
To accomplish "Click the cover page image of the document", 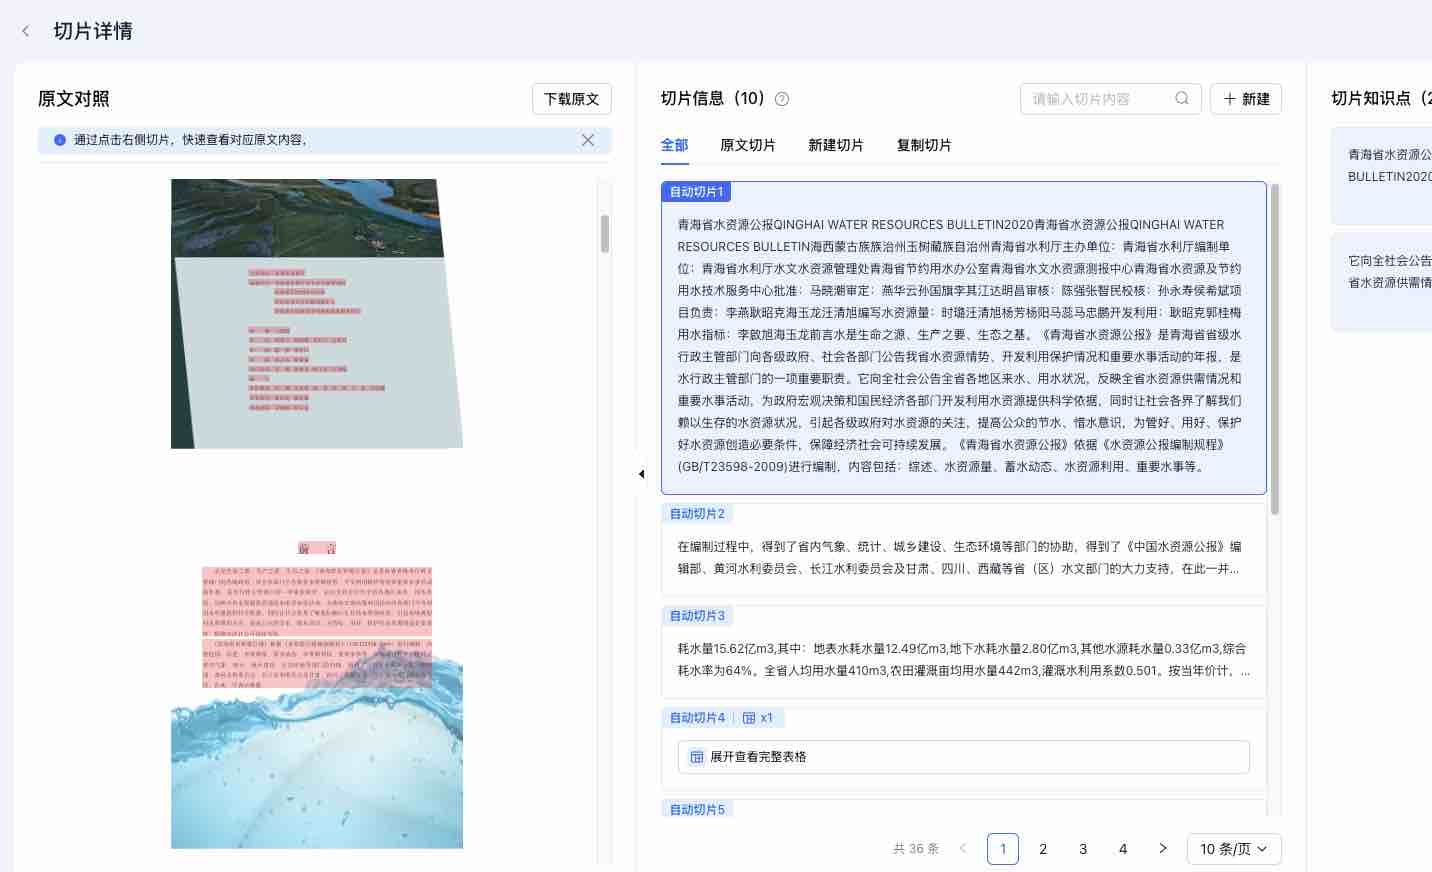I will 317,314.
